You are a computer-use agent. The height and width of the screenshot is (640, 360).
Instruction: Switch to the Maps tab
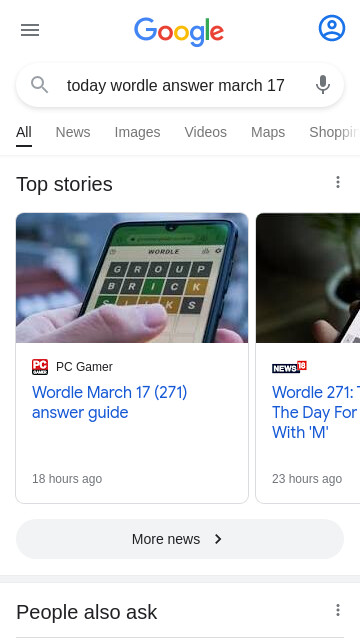tap(268, 132)
